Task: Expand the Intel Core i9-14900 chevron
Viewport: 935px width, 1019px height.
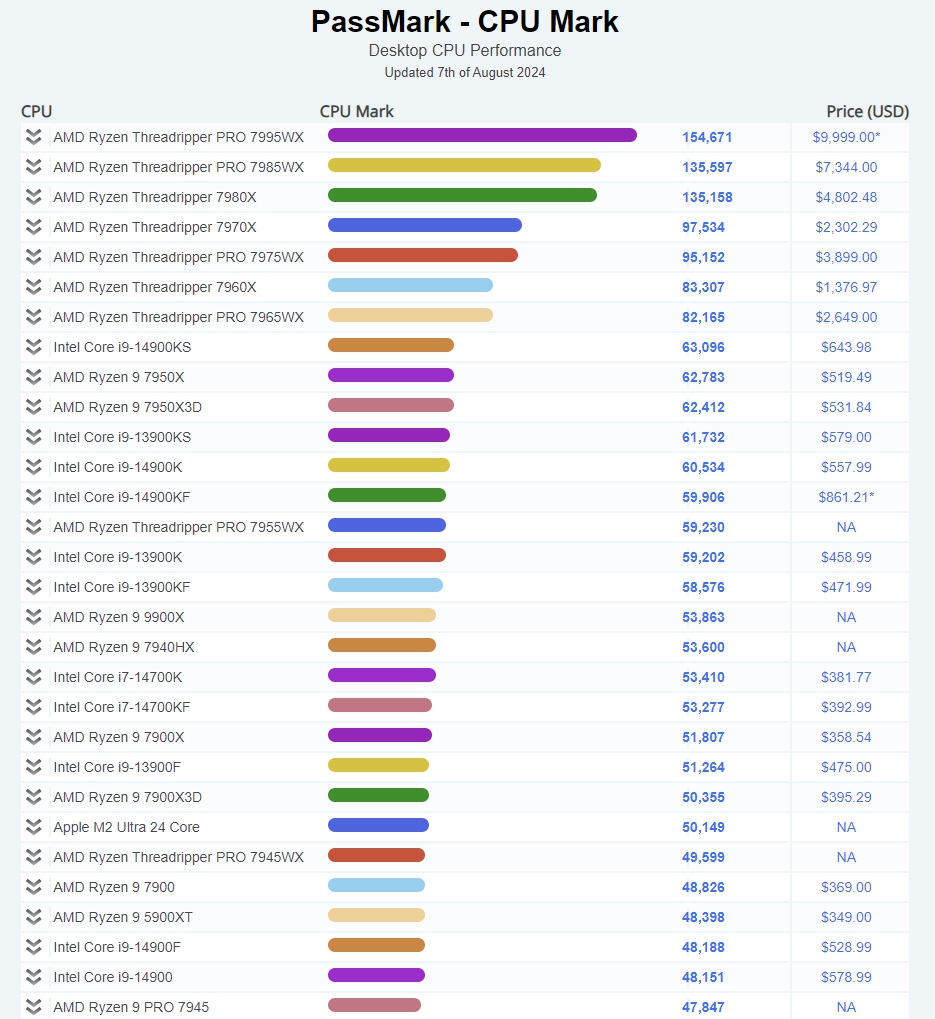Action: coord(34,977)
